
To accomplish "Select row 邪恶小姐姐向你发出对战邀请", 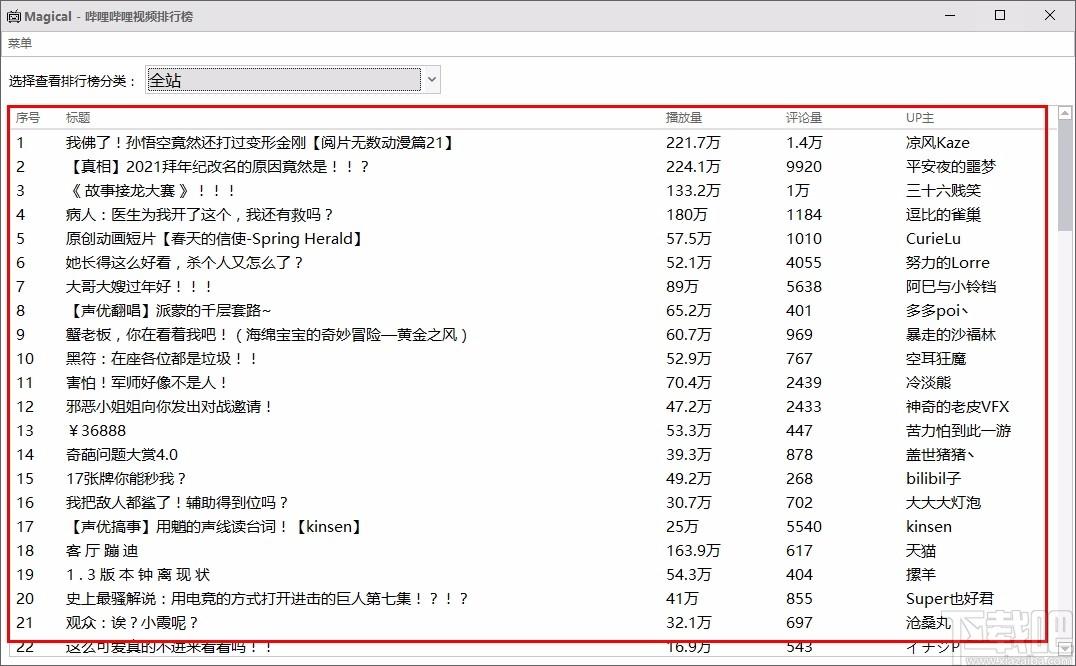I will pos(528,407).
